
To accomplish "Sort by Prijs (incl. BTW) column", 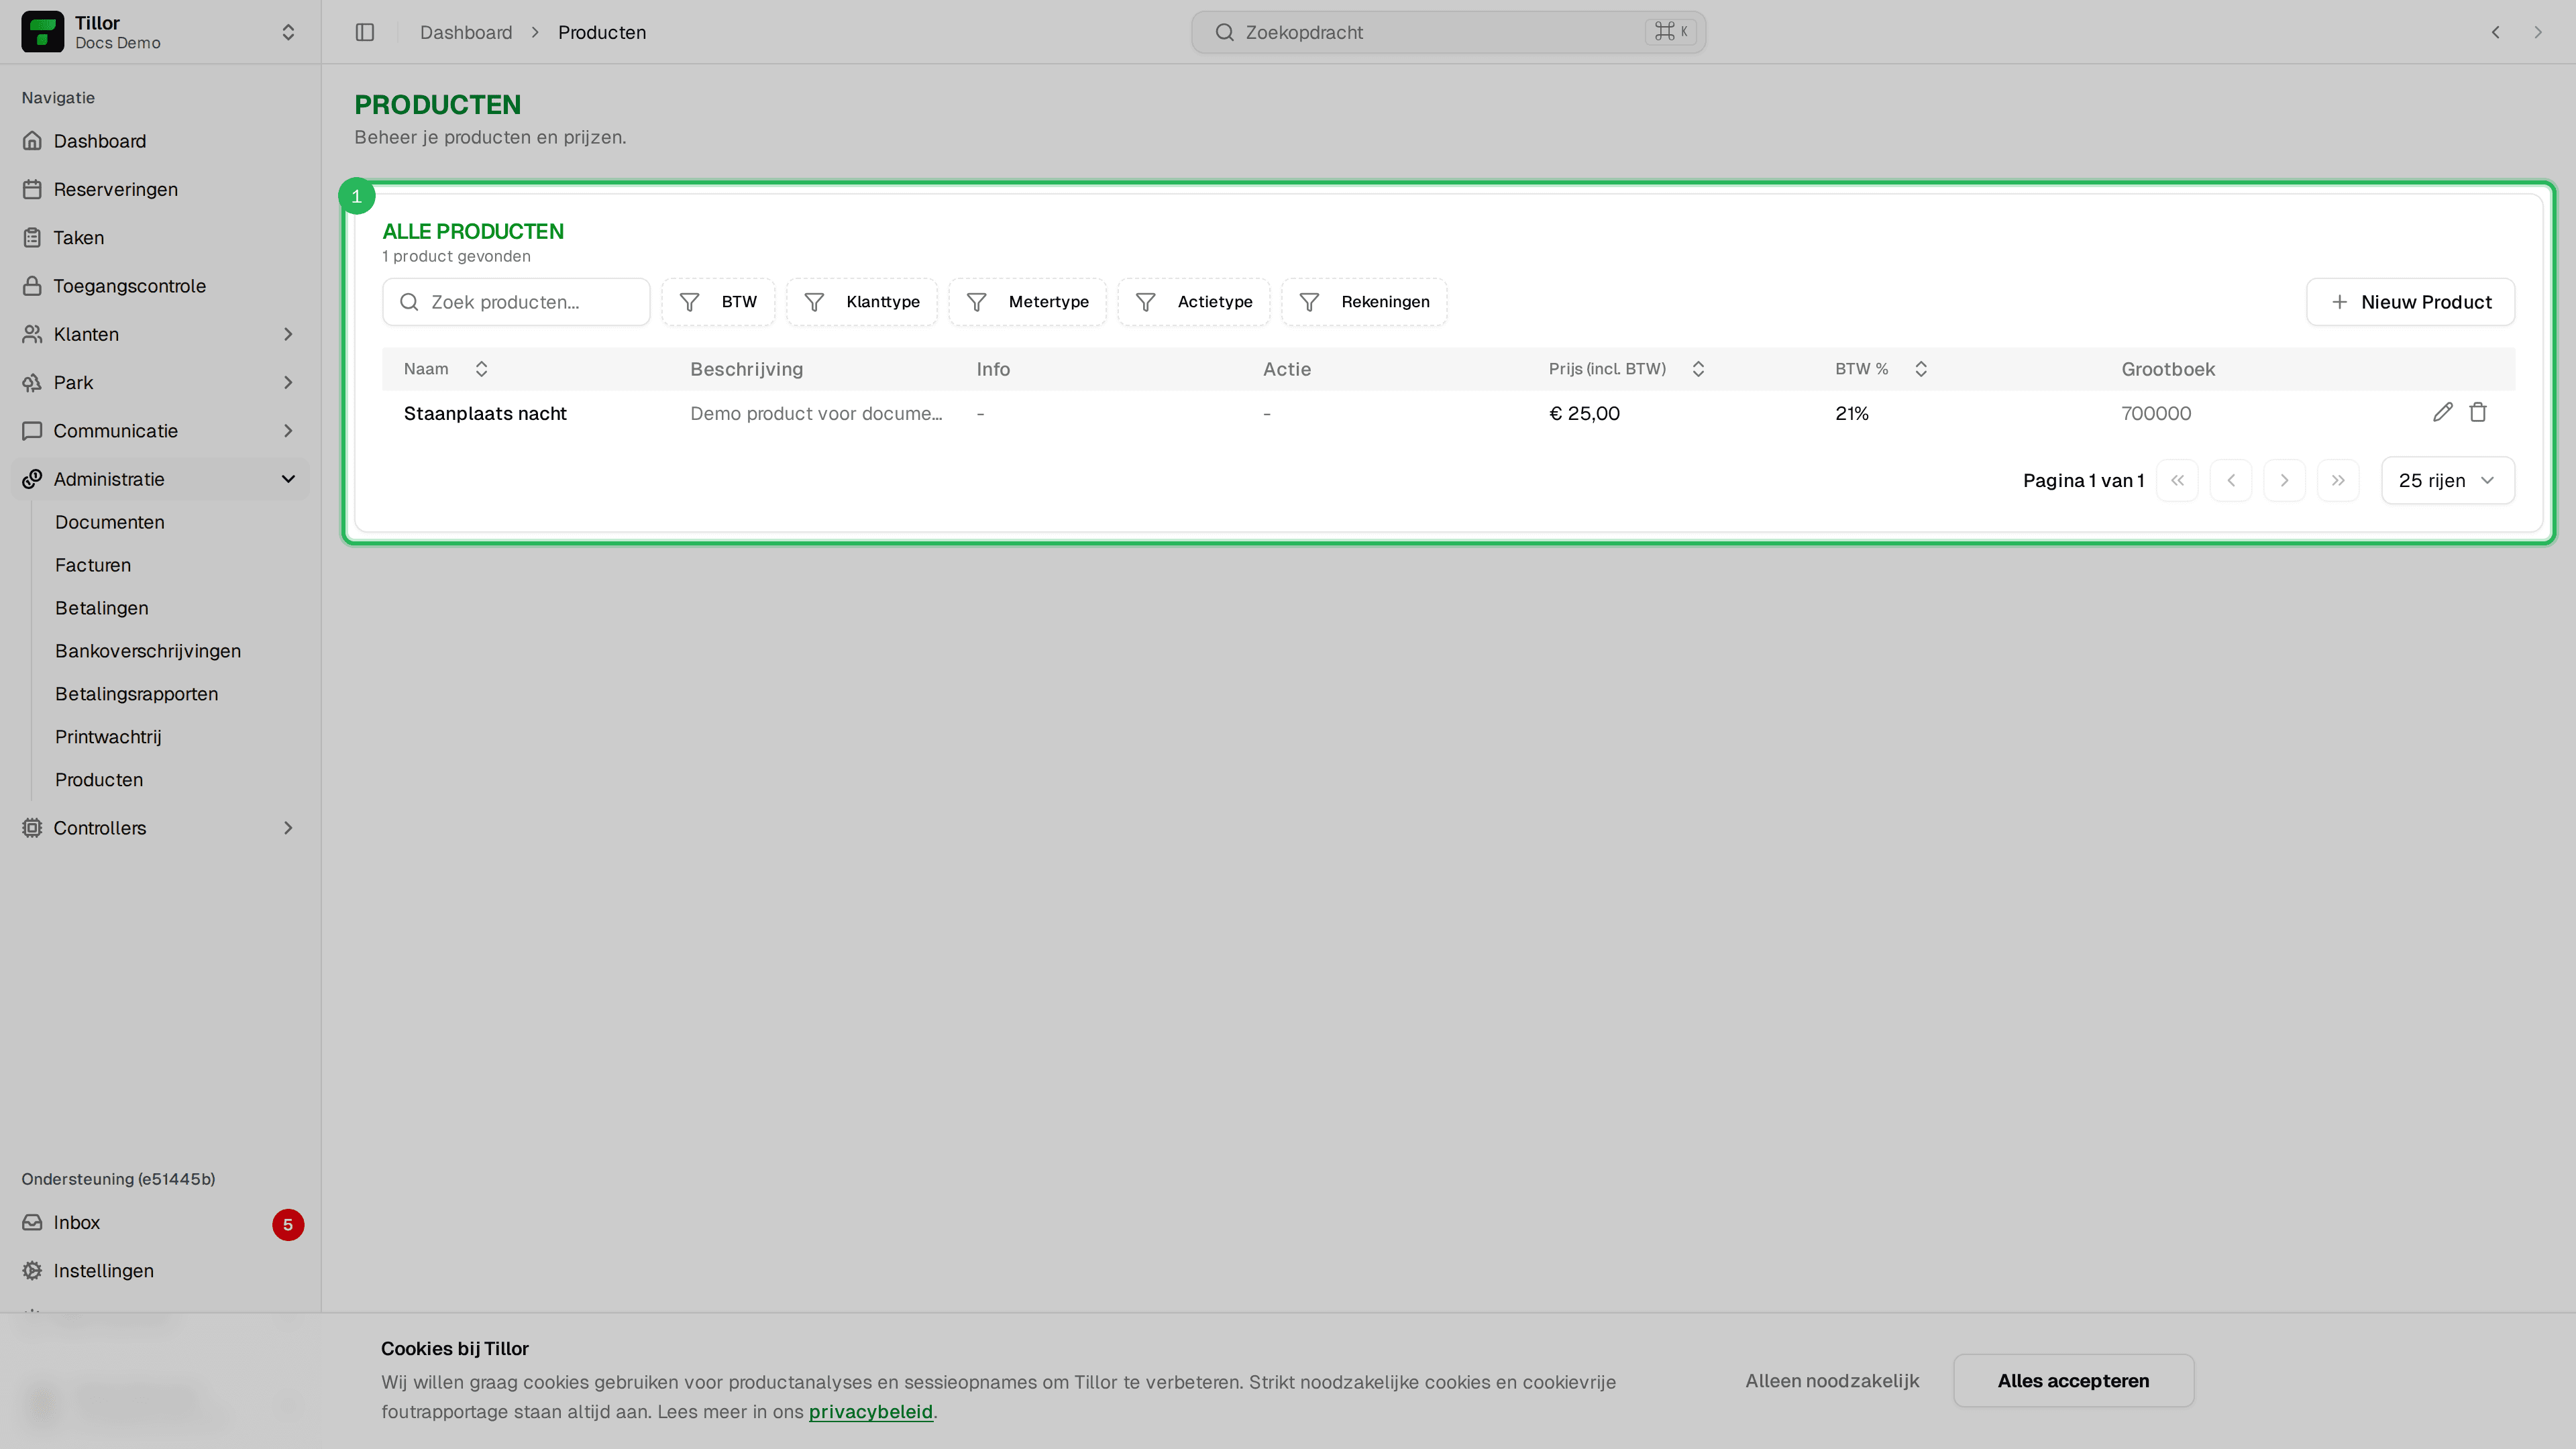I will 1626,369.
